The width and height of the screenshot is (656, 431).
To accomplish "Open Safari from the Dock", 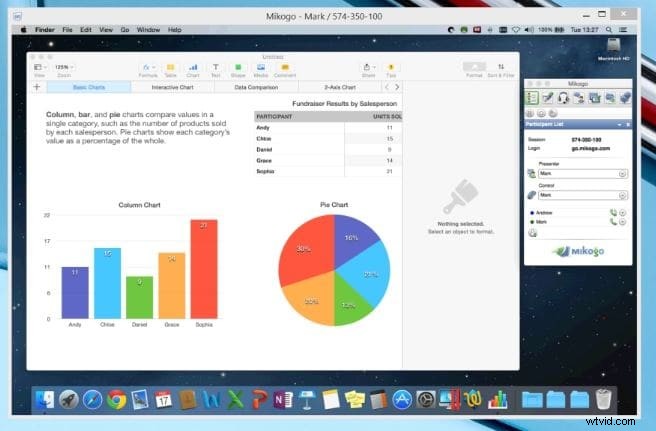I will [92, 400].
